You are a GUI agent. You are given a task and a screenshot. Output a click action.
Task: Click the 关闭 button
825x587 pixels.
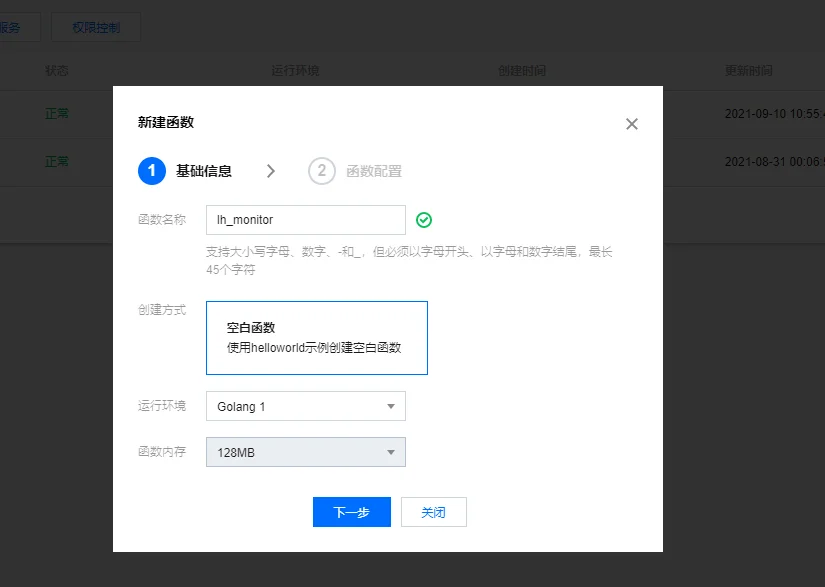click(434, 512)
